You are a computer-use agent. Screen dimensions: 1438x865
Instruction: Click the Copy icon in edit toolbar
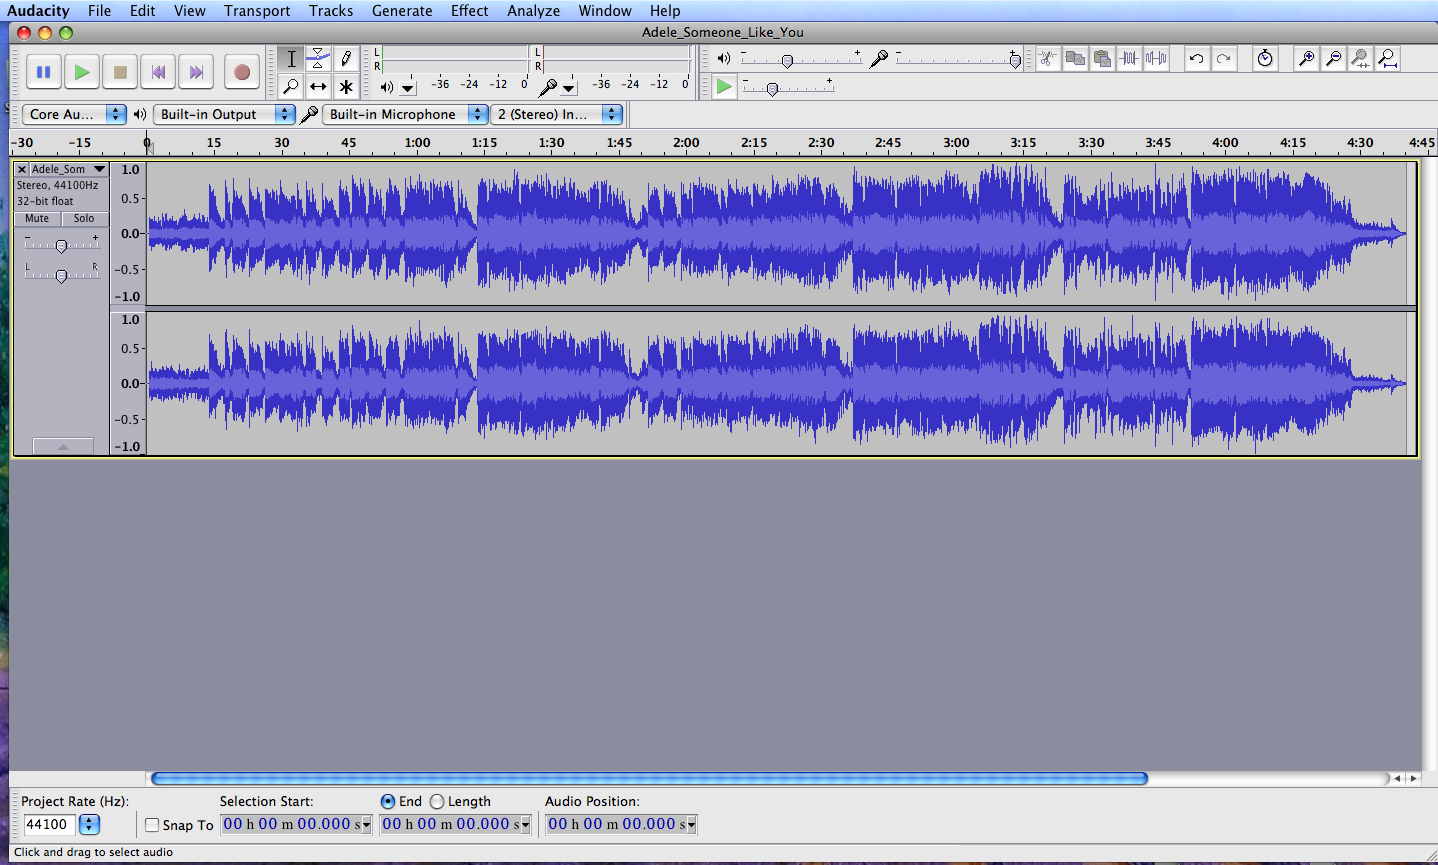(x=1075, y=59)
